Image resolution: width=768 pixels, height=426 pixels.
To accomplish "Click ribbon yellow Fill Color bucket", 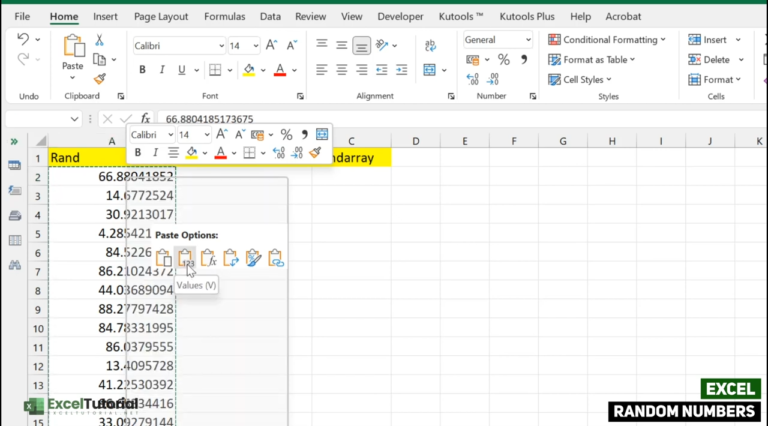I will click(x=249, y=70).
